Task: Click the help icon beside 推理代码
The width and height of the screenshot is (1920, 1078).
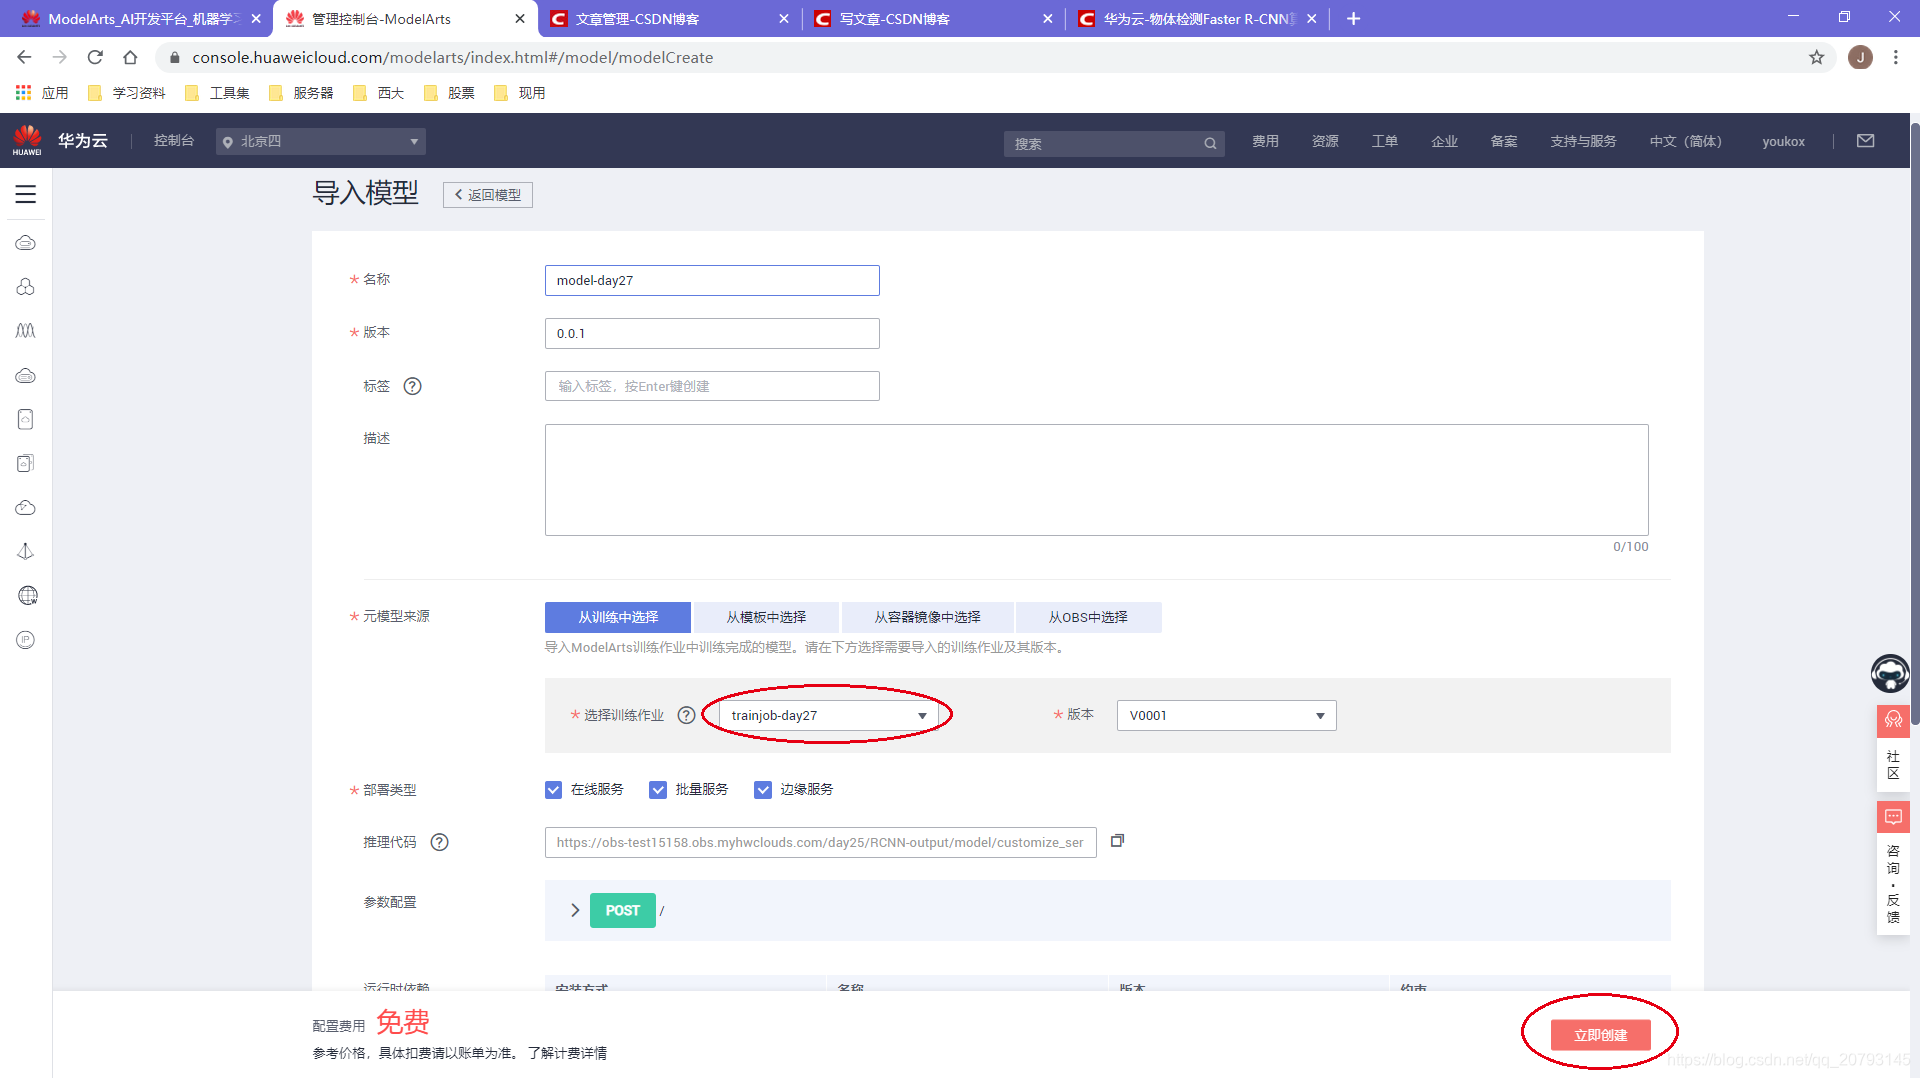Action: point(439,842)
